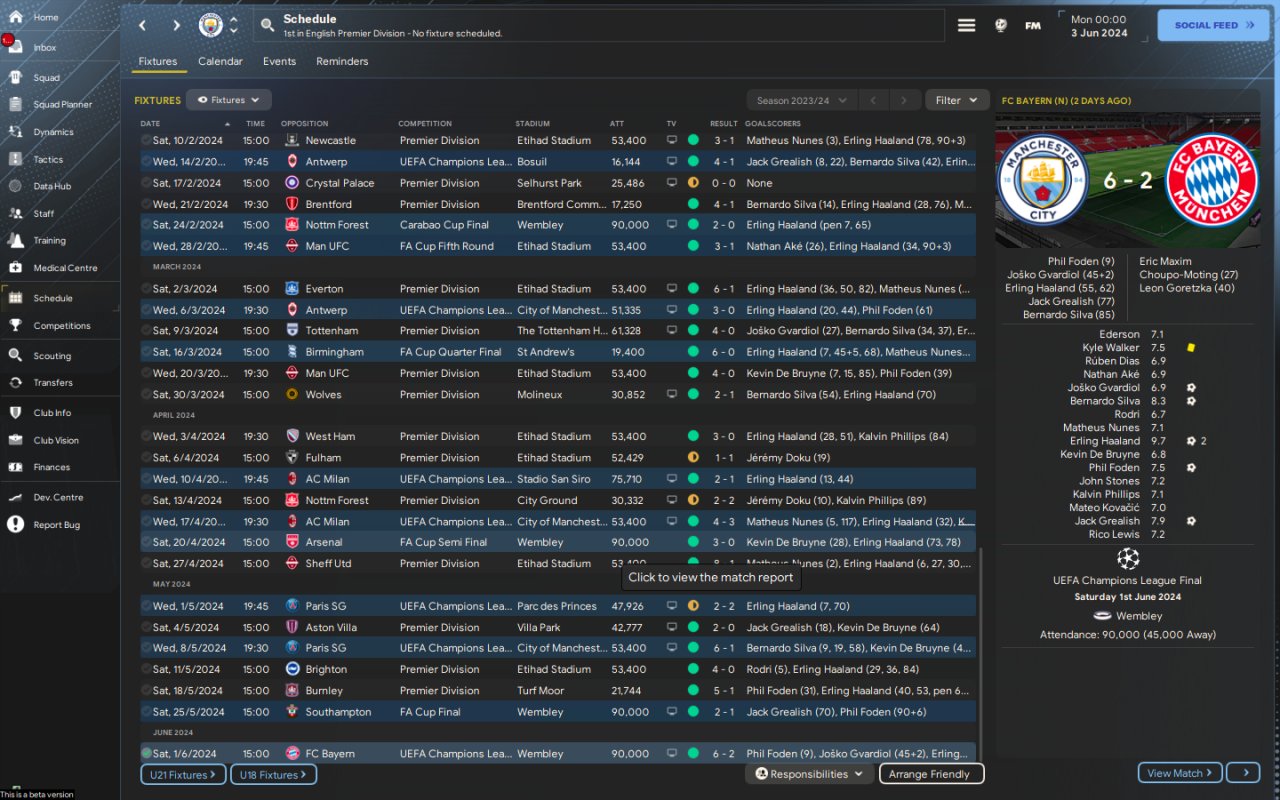Open the Filter dropdown
Screen dimensions: 1280x800
[957, 100]
